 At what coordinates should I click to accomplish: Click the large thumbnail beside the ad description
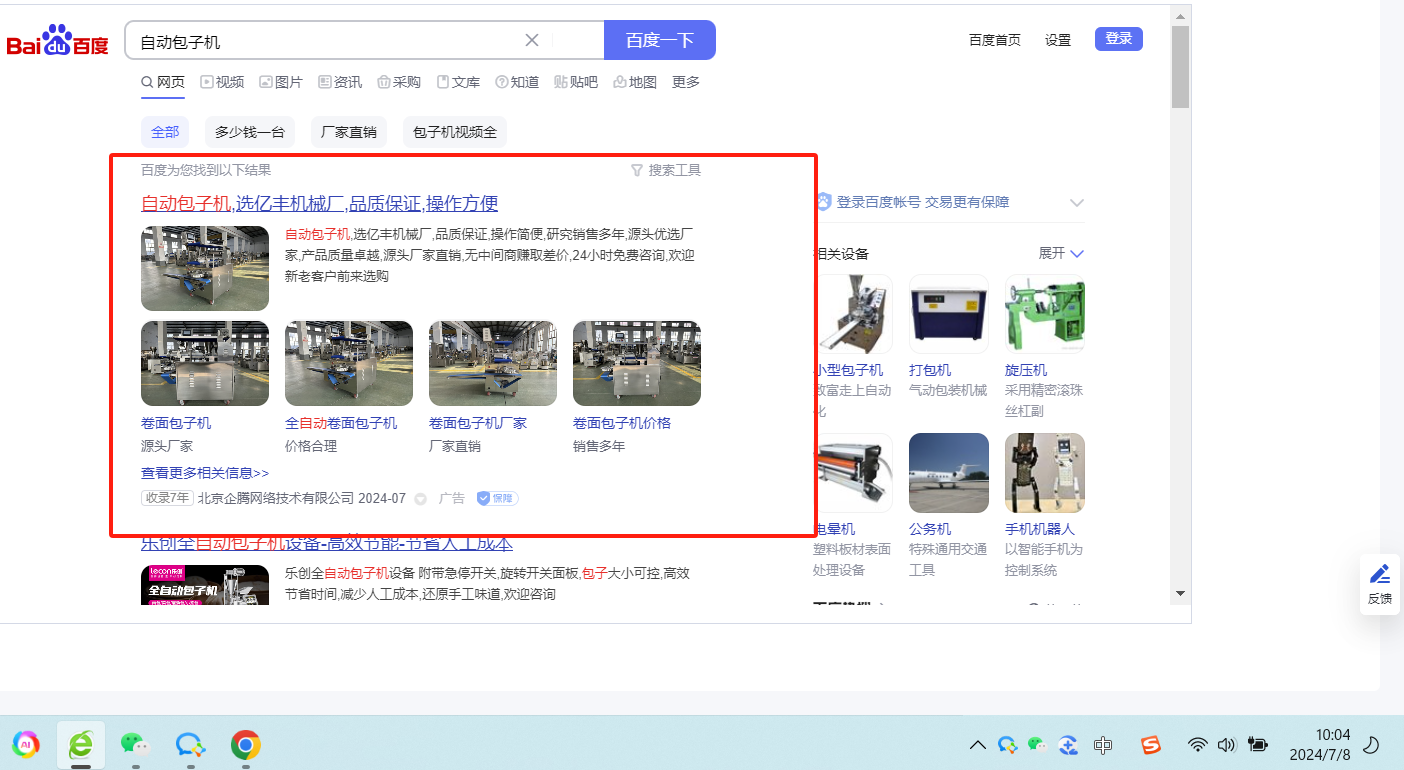[205, 268]
